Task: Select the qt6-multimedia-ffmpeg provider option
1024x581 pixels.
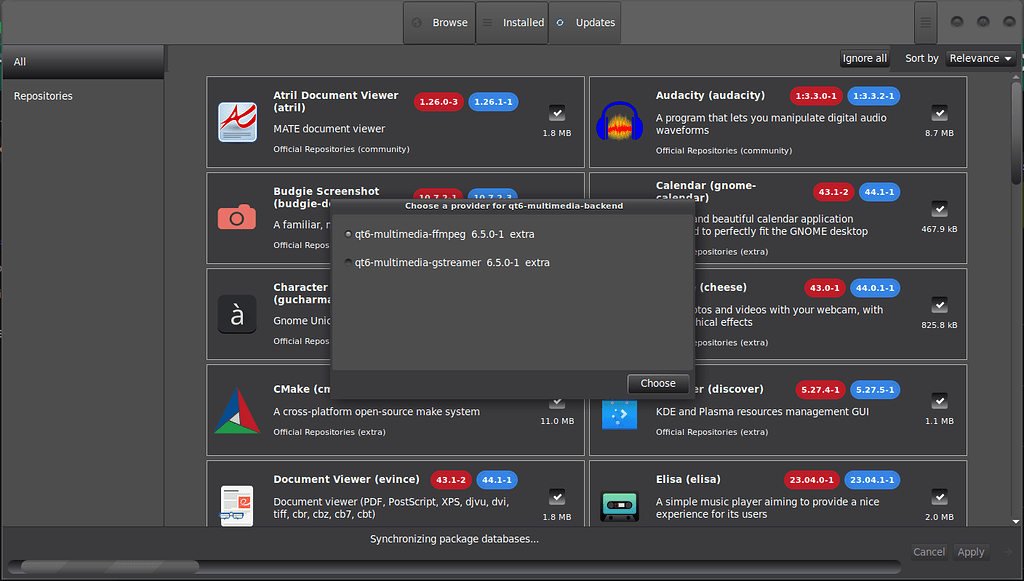Action: tap(348, 235)
